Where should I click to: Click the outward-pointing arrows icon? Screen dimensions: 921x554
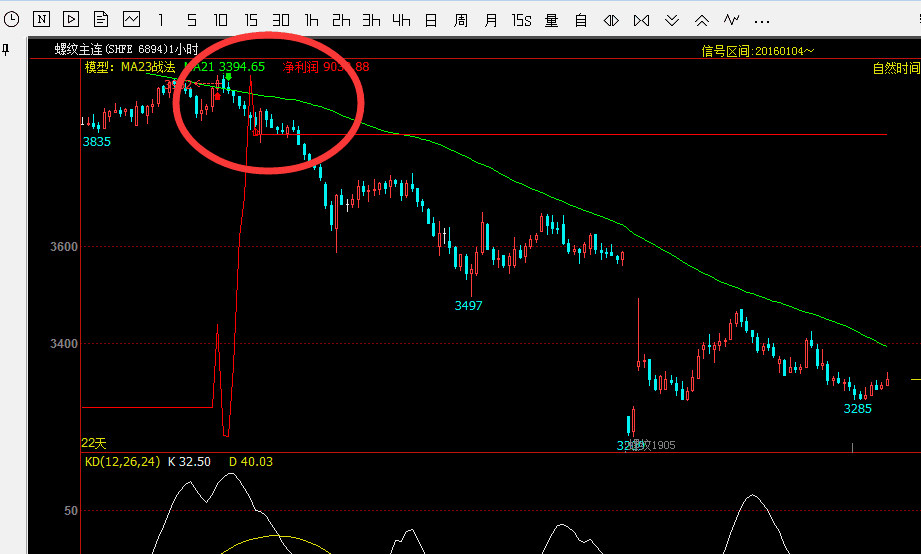click(x=611, y=19)
